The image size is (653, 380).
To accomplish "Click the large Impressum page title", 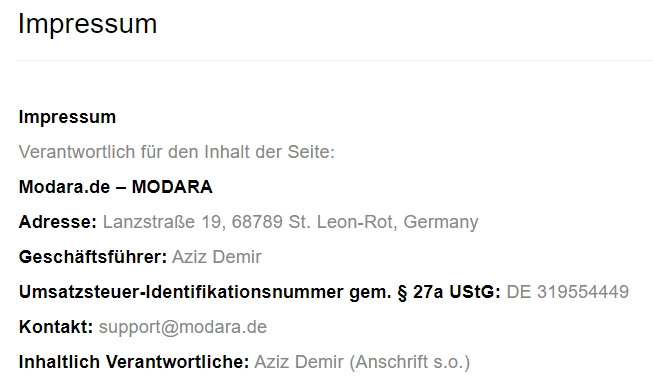I will [x=87, y=24].
